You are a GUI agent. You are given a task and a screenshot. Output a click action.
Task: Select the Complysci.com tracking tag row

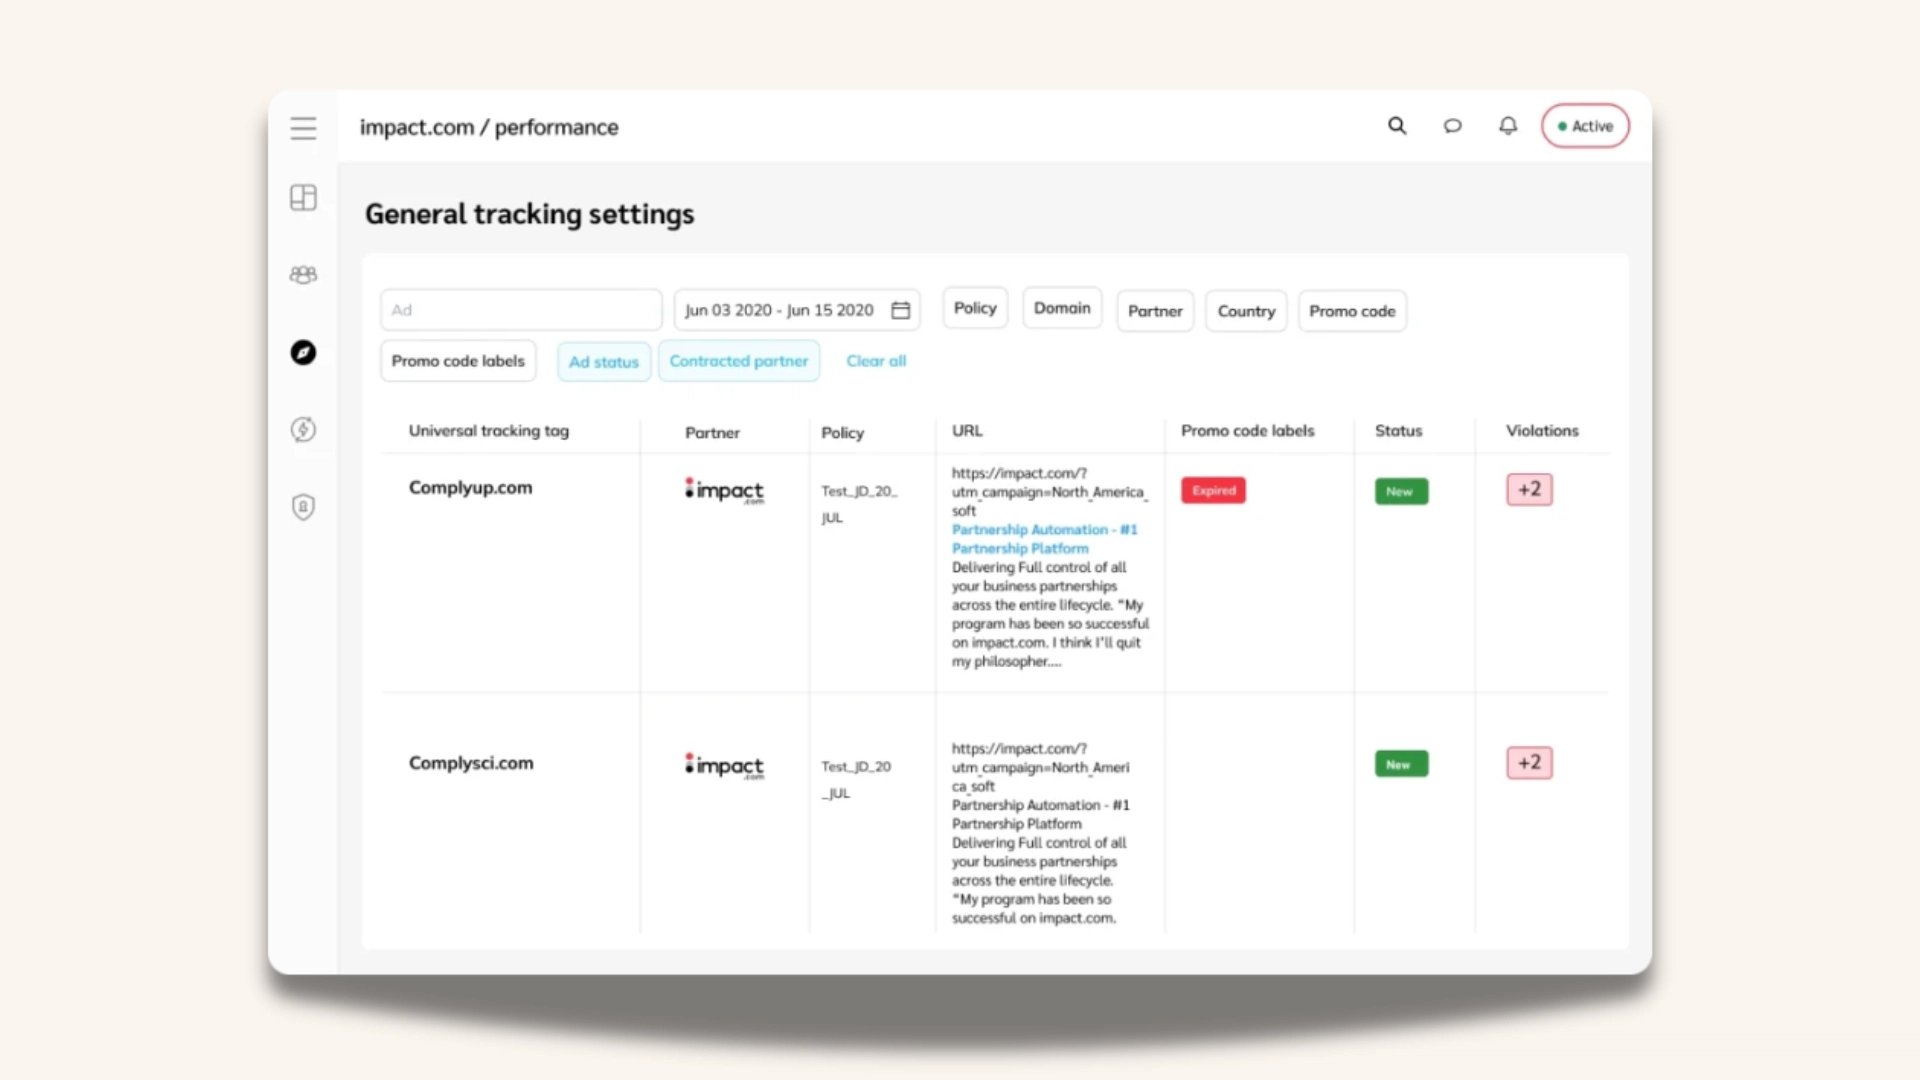click(x=471, y=763)
